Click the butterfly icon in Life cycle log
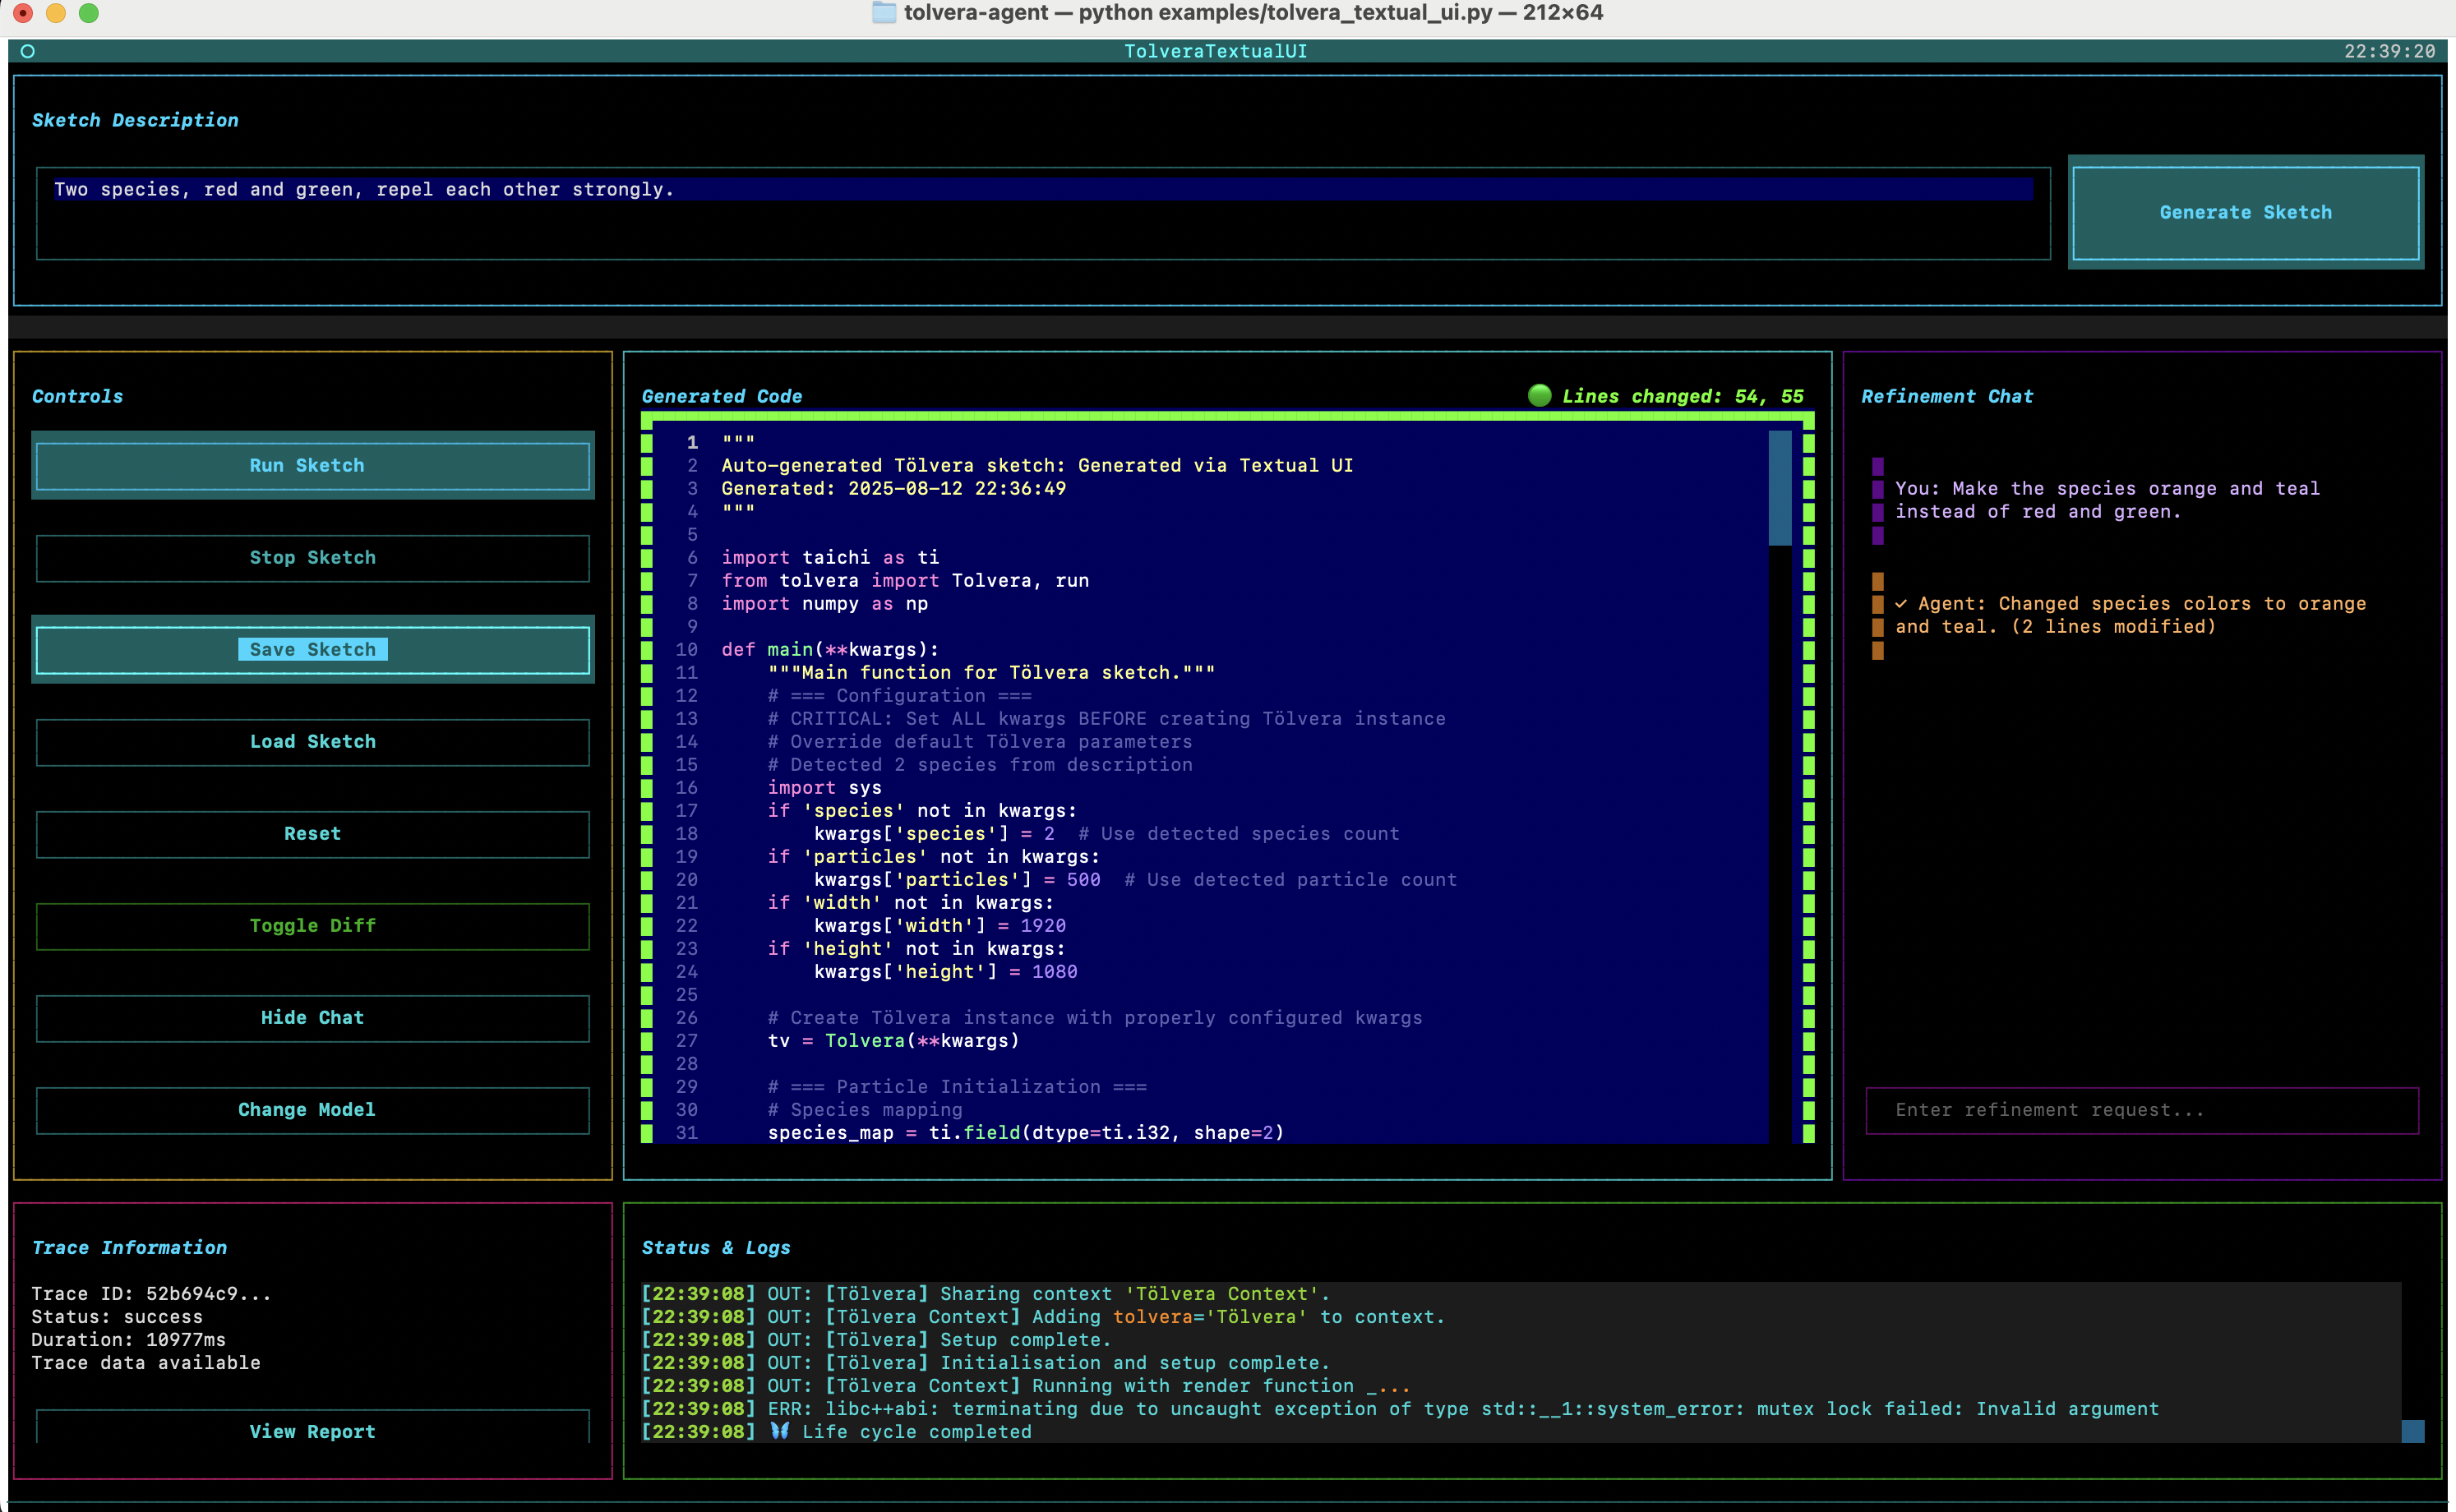The image size is (2456, 1512). pyautogui.click(x=779, y=1431)
